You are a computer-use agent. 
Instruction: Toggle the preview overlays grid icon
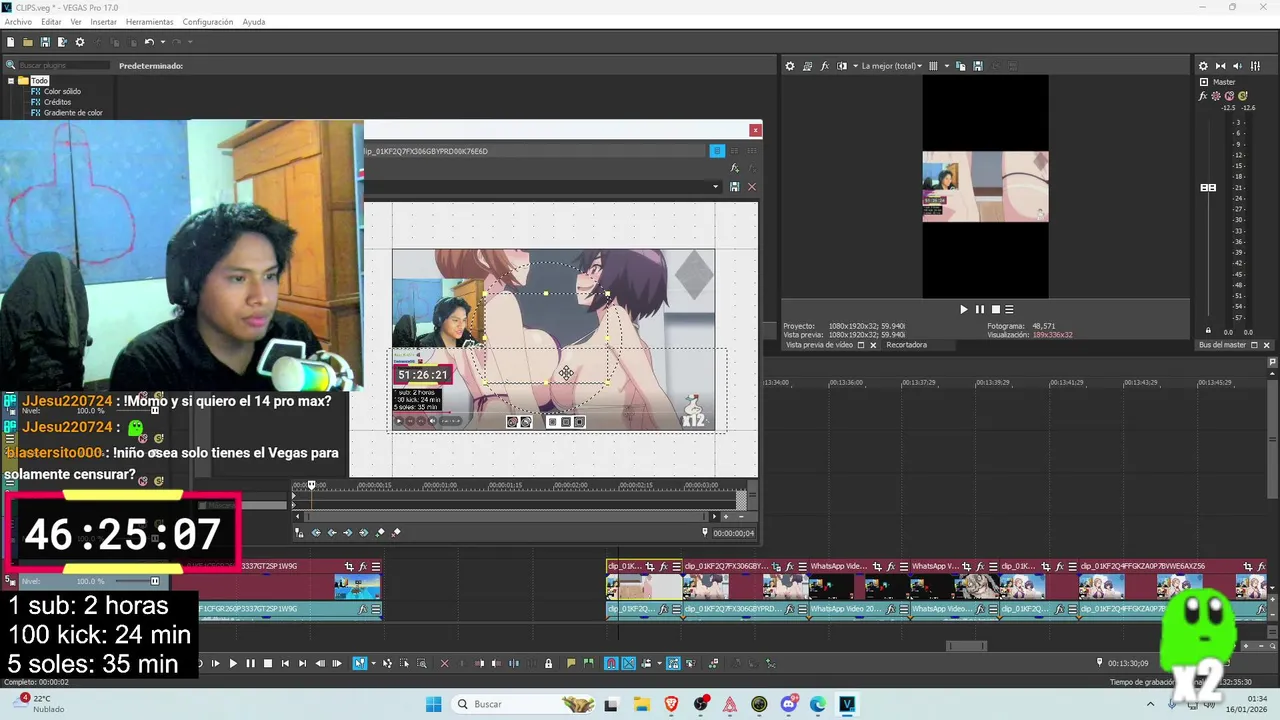click(x=933, y=66)
